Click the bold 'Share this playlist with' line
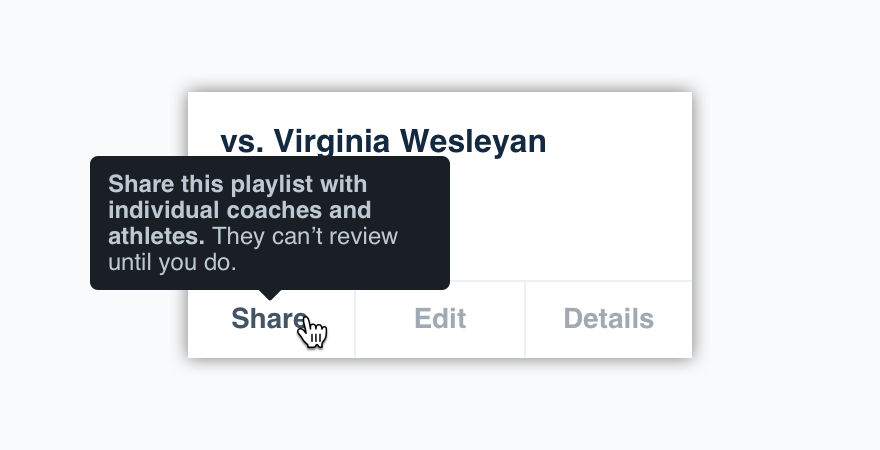This screenshot has height=450, width=880. point(237,184)
